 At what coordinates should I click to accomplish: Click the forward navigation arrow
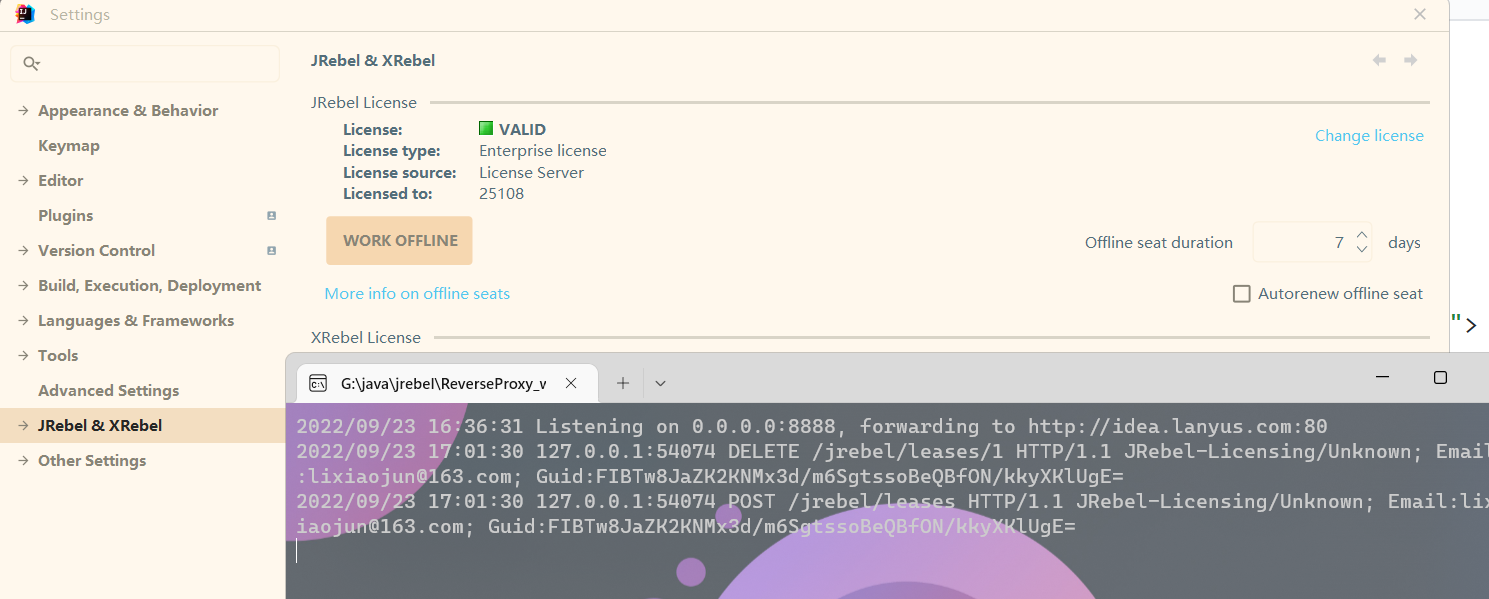click(x=1410, y=60)
